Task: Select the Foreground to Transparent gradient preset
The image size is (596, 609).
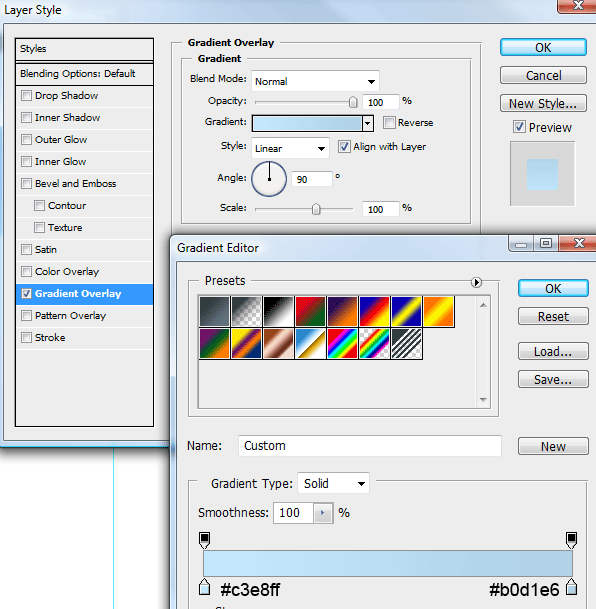Action: tap(247, 311)
